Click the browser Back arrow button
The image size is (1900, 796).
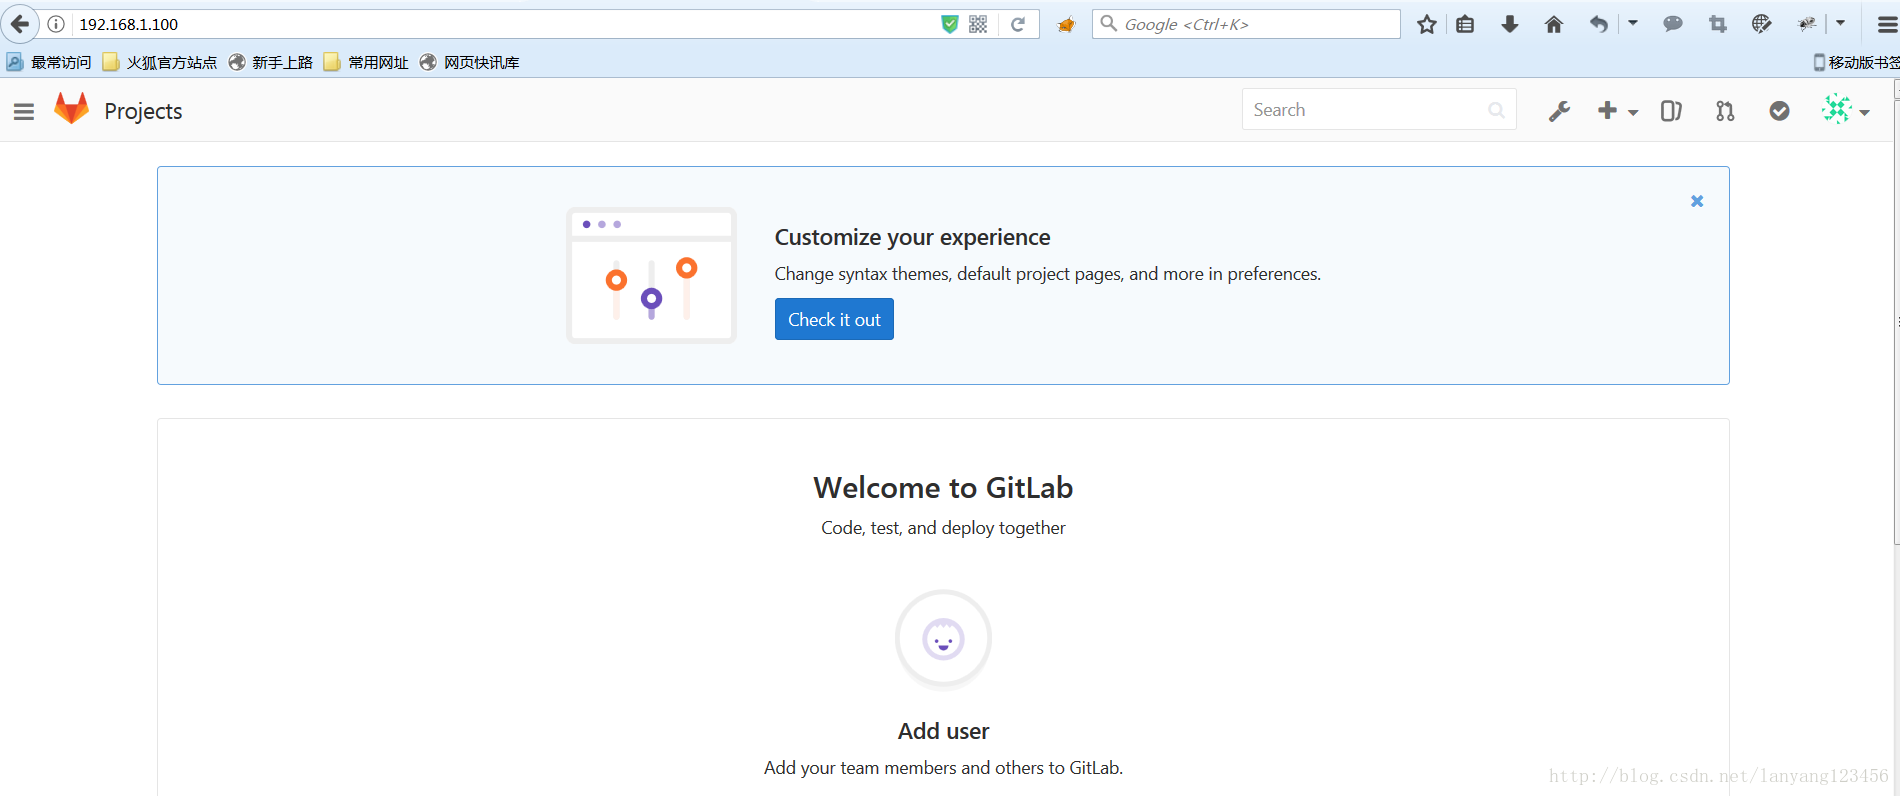coord(20,24)
